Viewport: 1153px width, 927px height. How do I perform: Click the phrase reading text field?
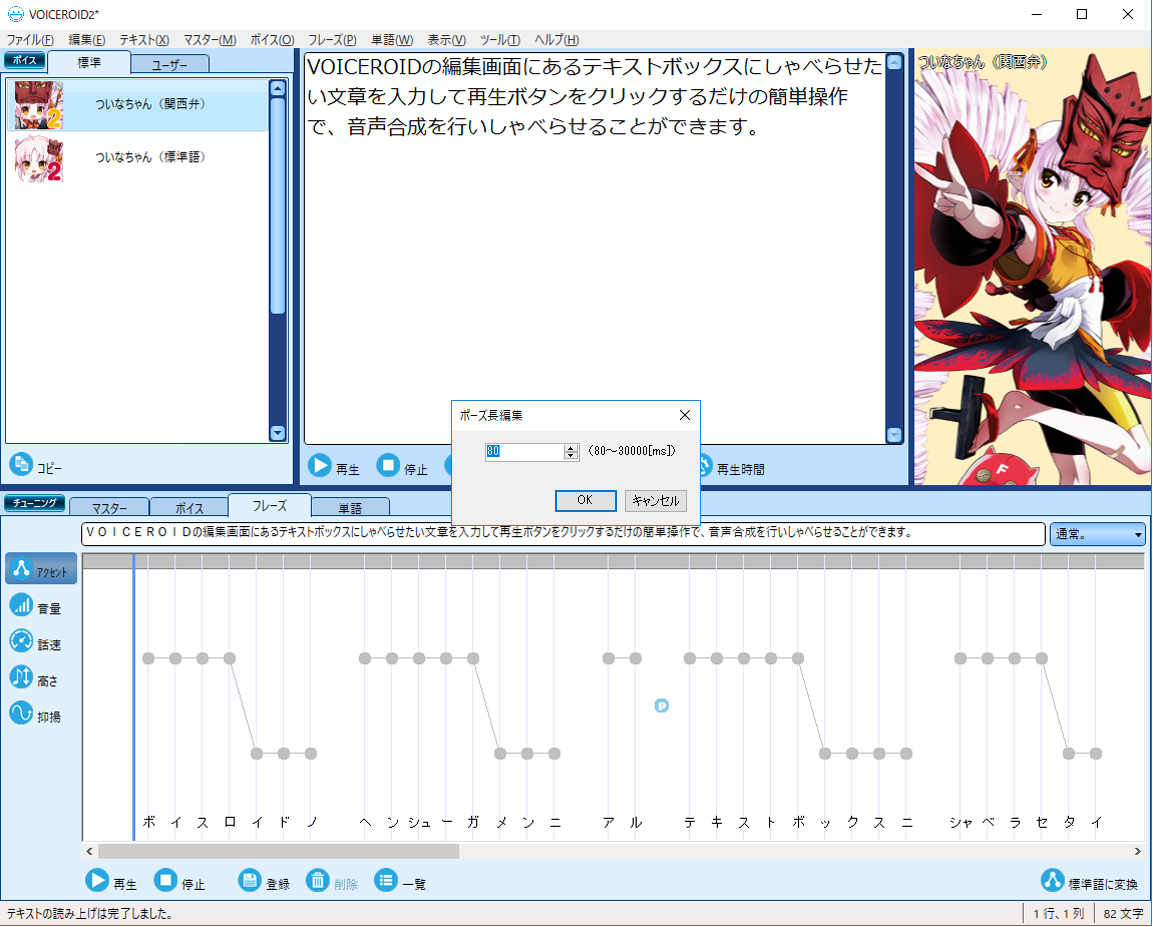coord(563,533)
